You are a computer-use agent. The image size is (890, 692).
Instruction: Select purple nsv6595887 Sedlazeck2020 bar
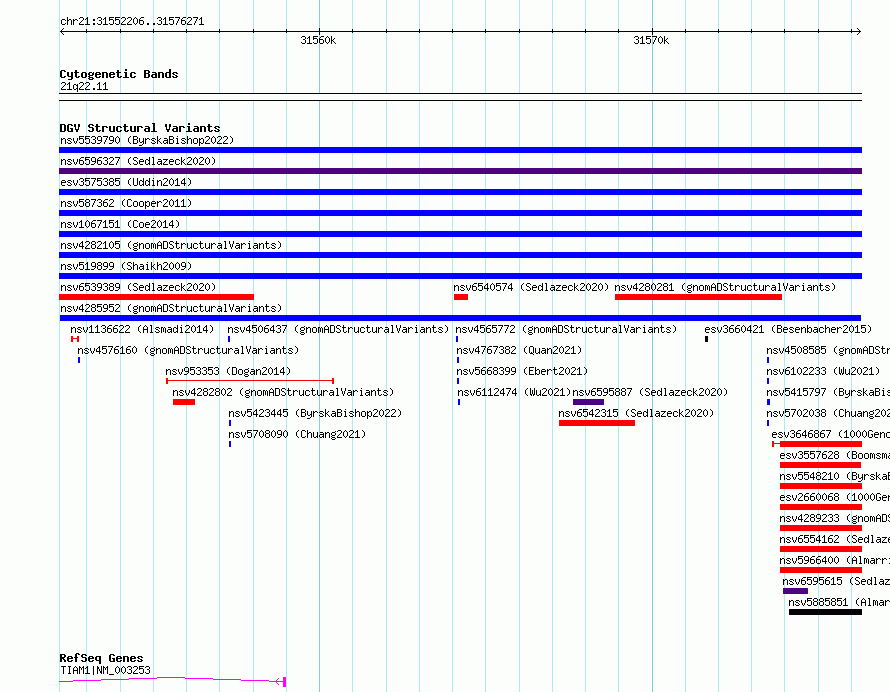[x=589, y=402]
